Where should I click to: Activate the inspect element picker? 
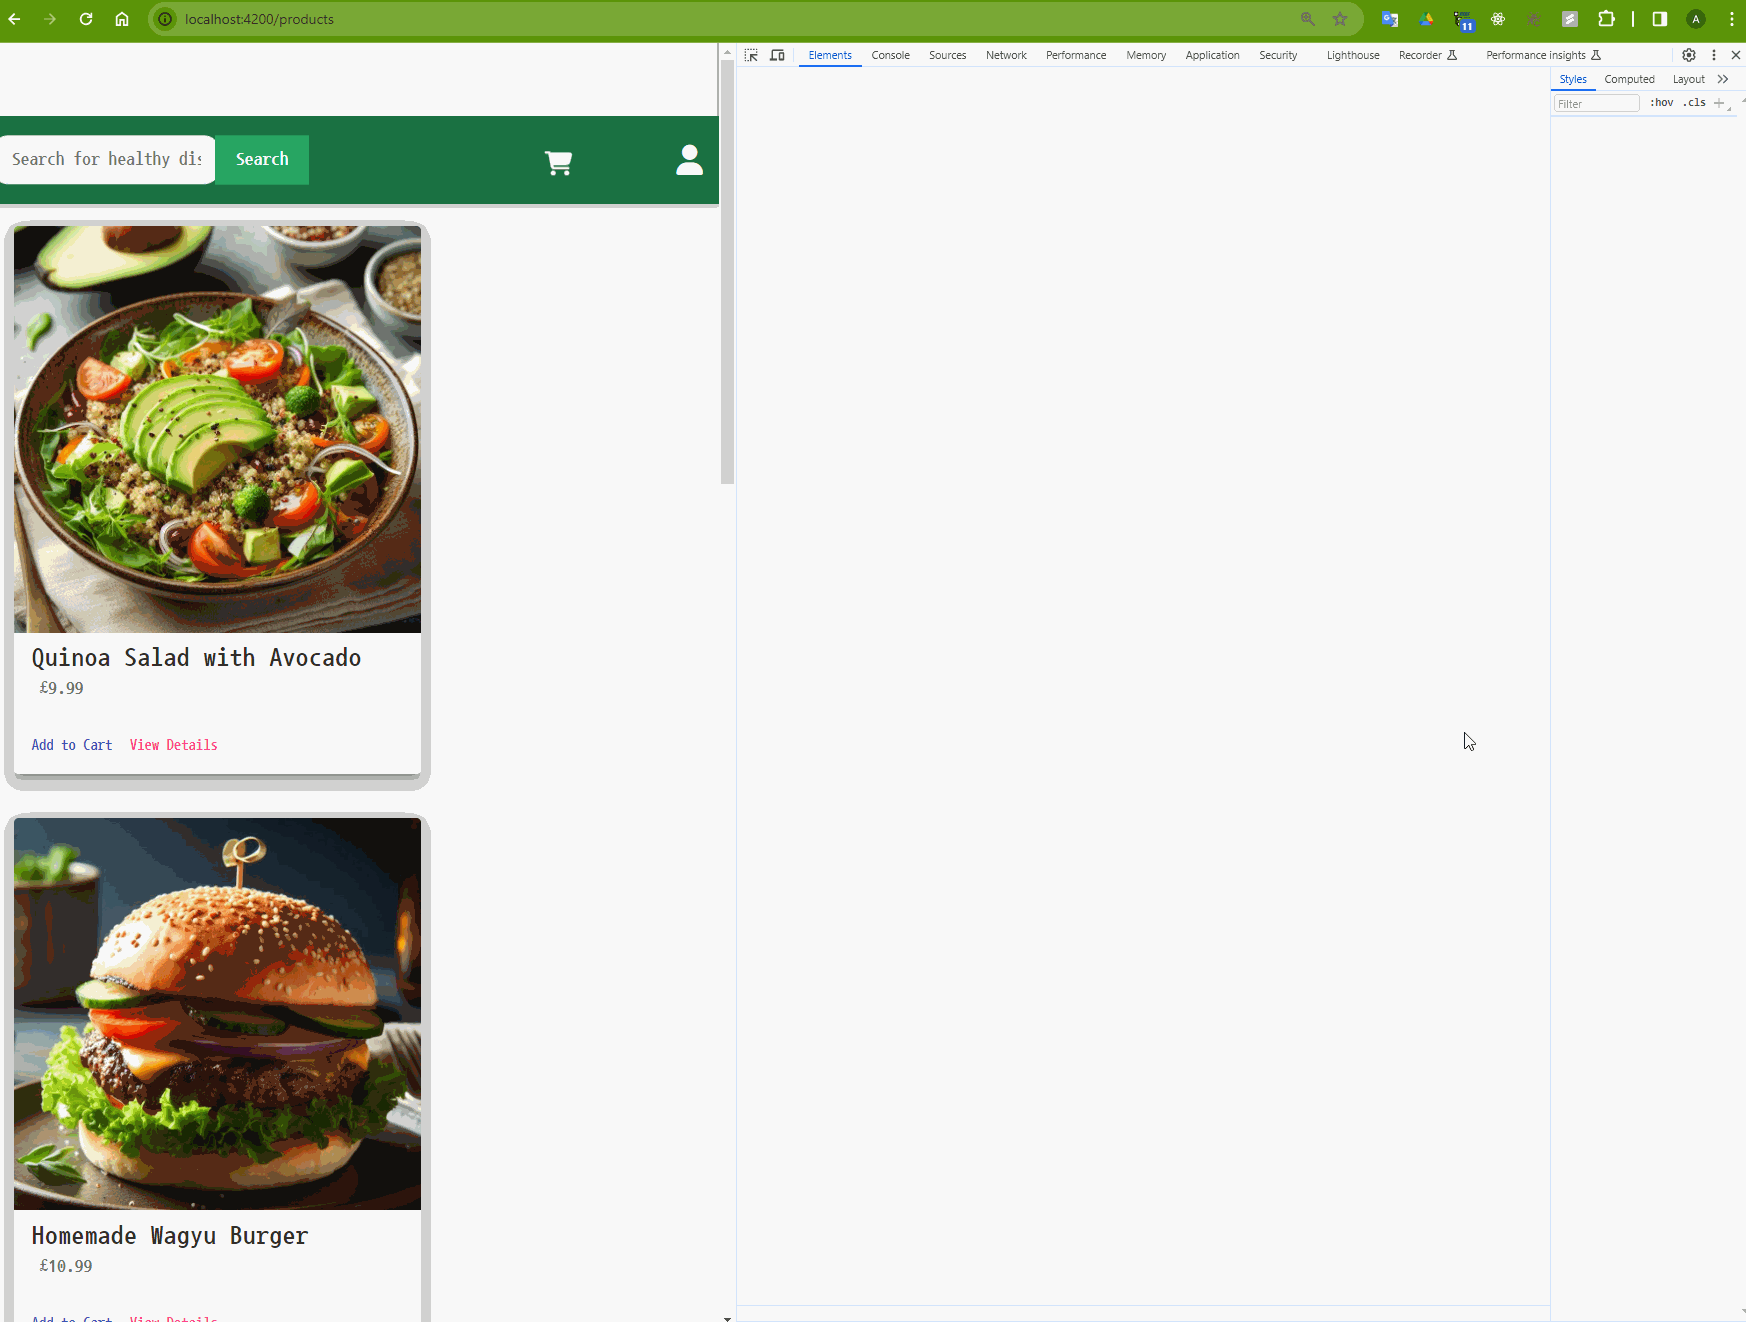(751, 55)
